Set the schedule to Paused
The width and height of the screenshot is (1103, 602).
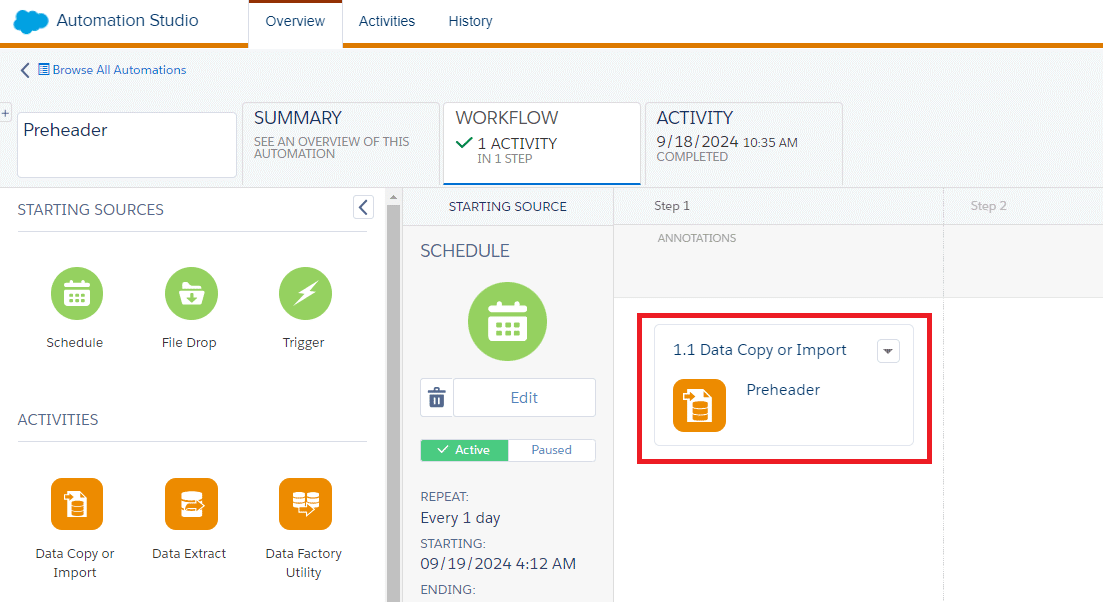click(552, 450)
